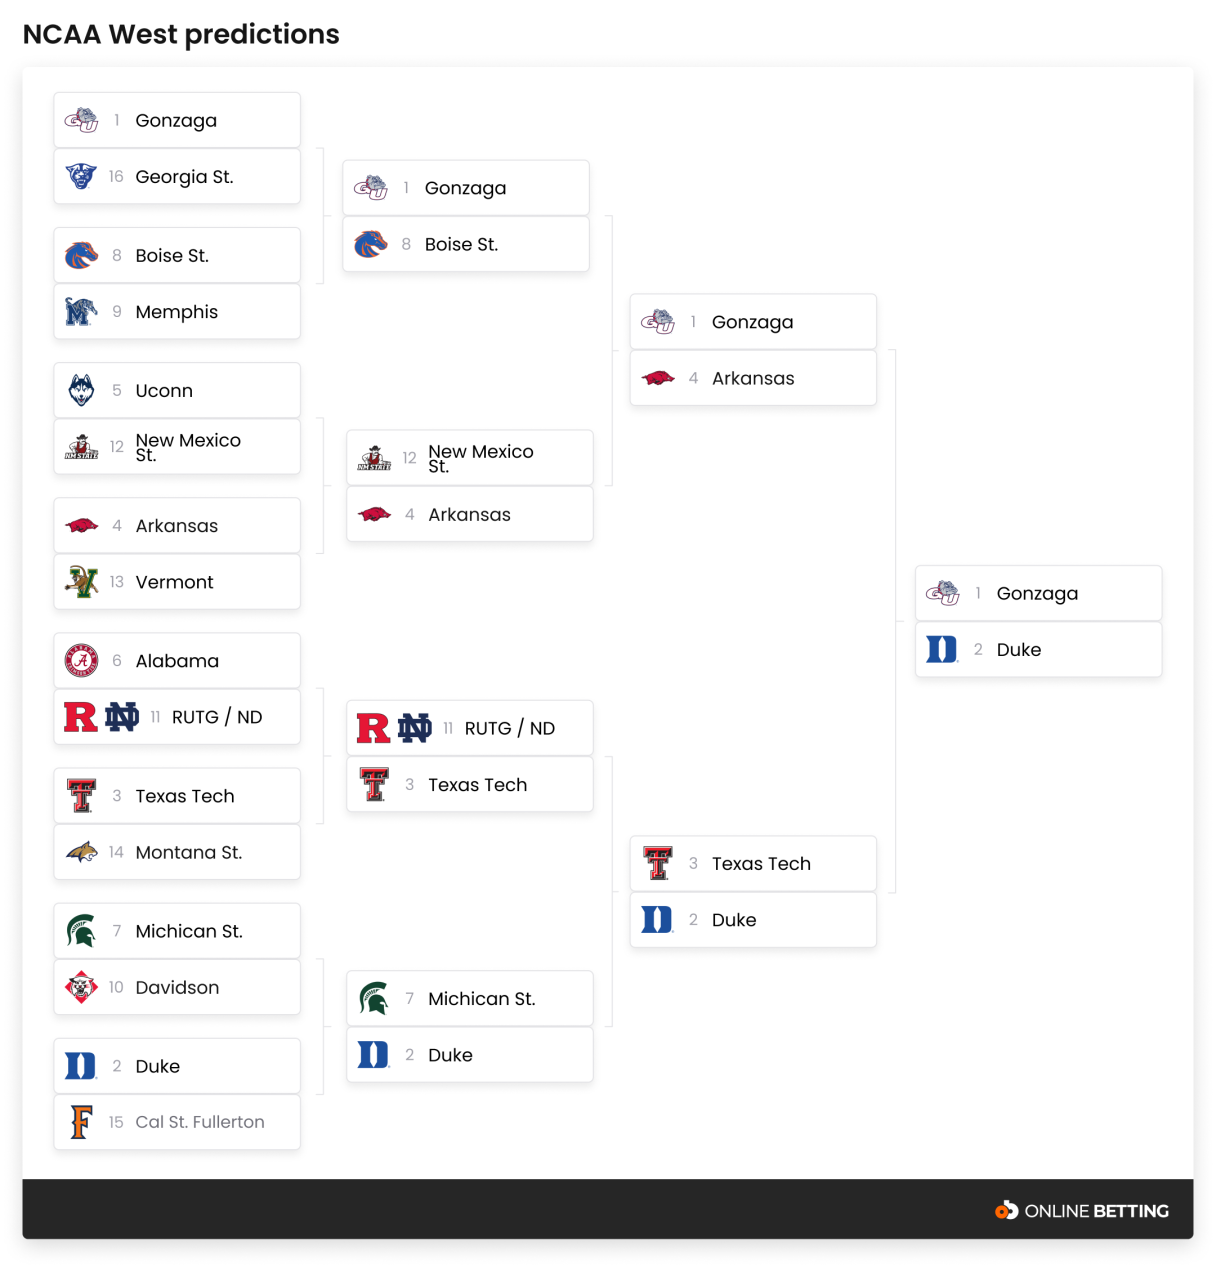Select Gonzaga in the regional final
This screenshot has width=1216, height=1268.
(x=1039, y=593)
